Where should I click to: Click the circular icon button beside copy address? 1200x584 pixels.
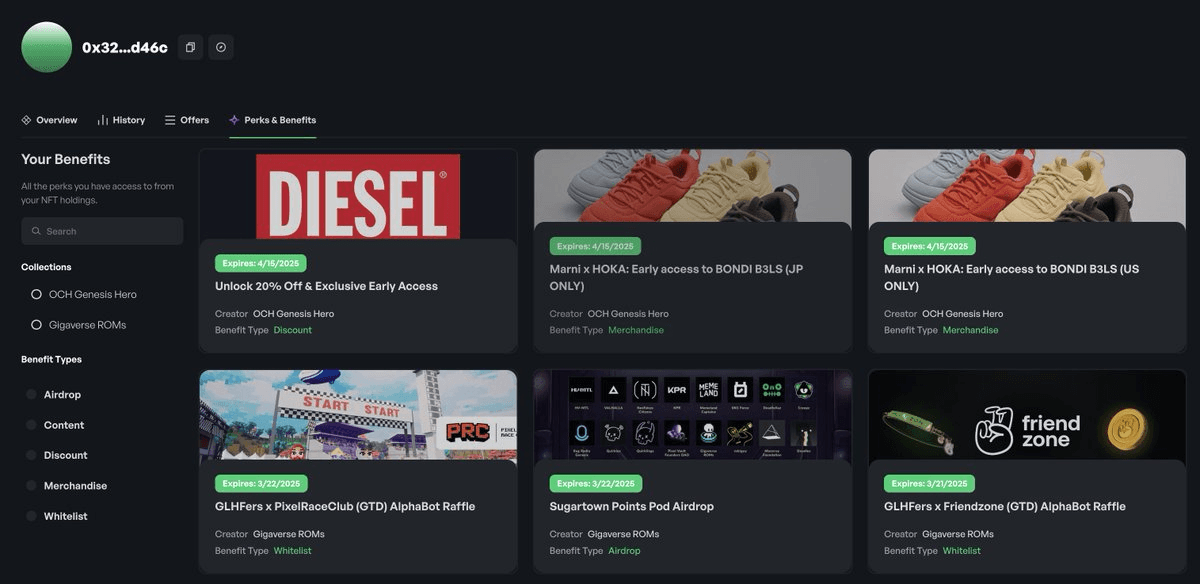(221, 47)
